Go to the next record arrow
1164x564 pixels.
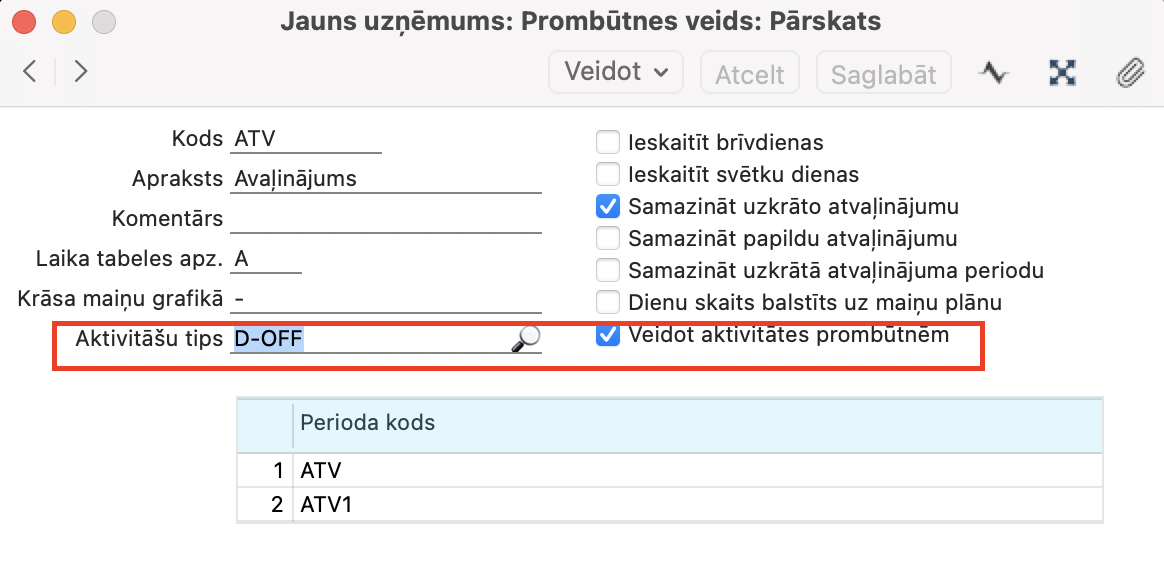[81, 71]
